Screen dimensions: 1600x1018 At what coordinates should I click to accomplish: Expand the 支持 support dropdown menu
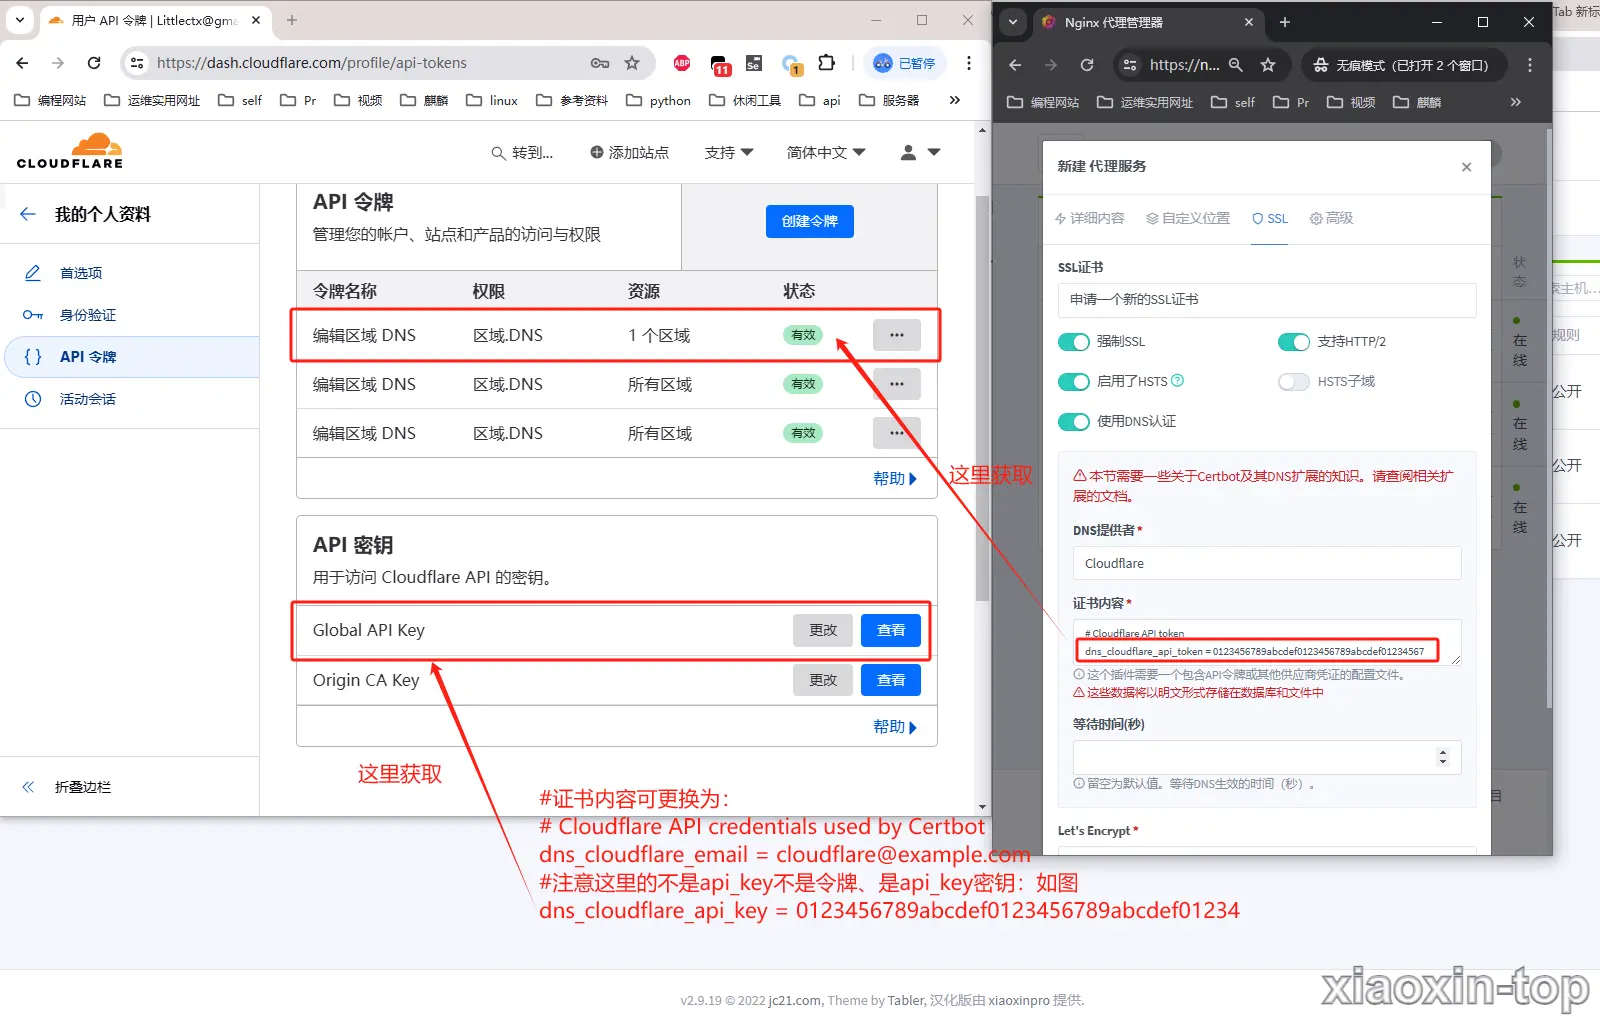point(728,152)
